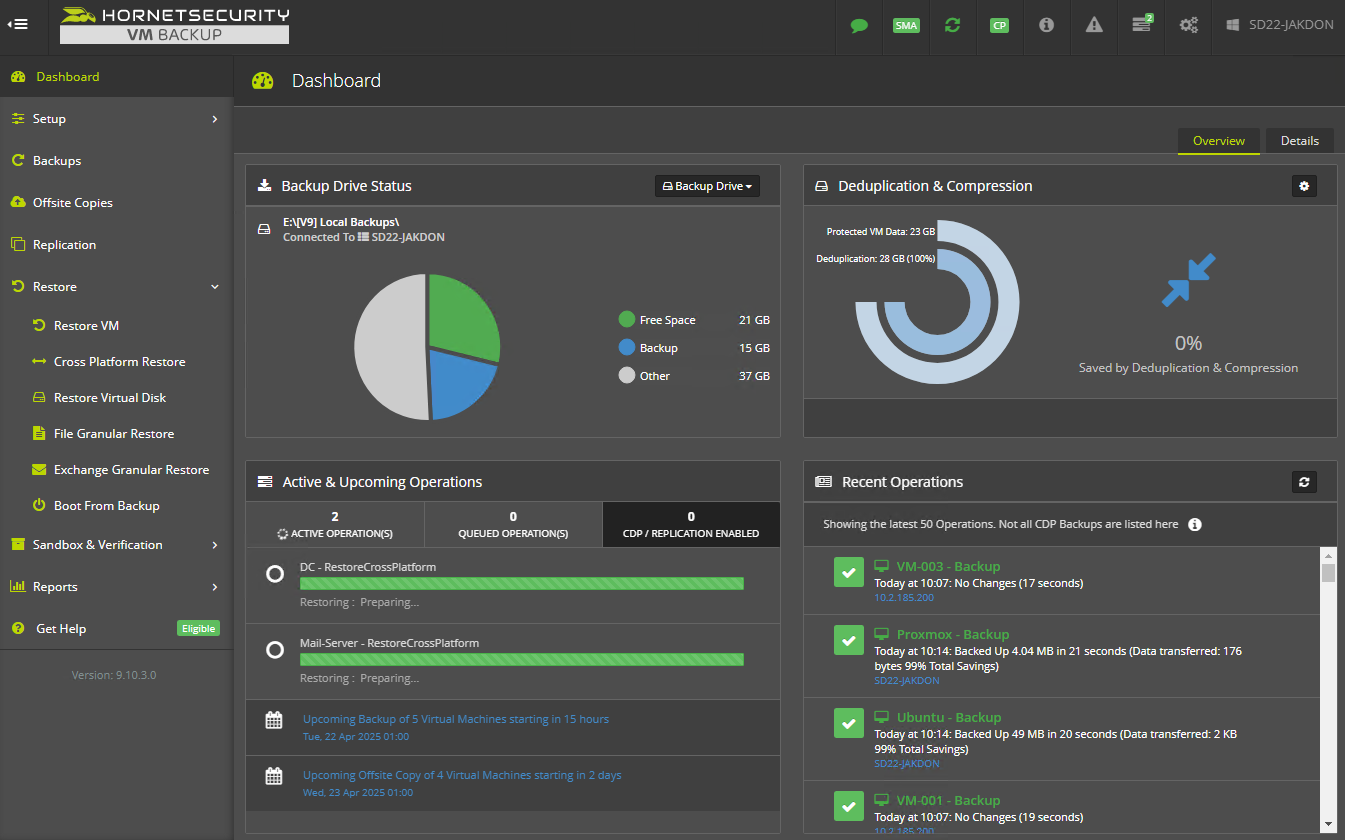Click the green checkmark beside Proxmox - Backup
Image resolution: width=1345 pixels, height=840 pixels.
tap(848, 641)
